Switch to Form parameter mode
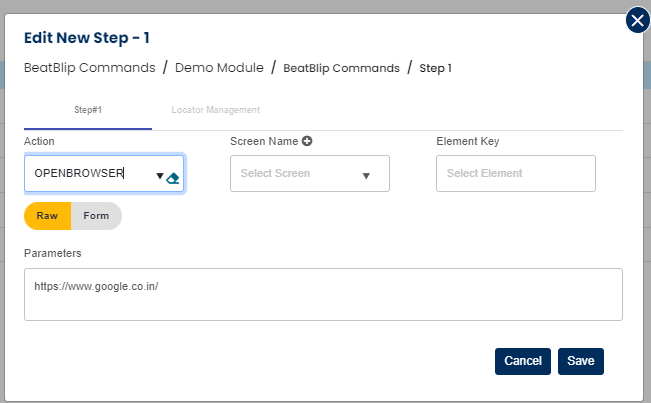The height and width of the screenshot is (403, 651). click(x=97, y=216)
